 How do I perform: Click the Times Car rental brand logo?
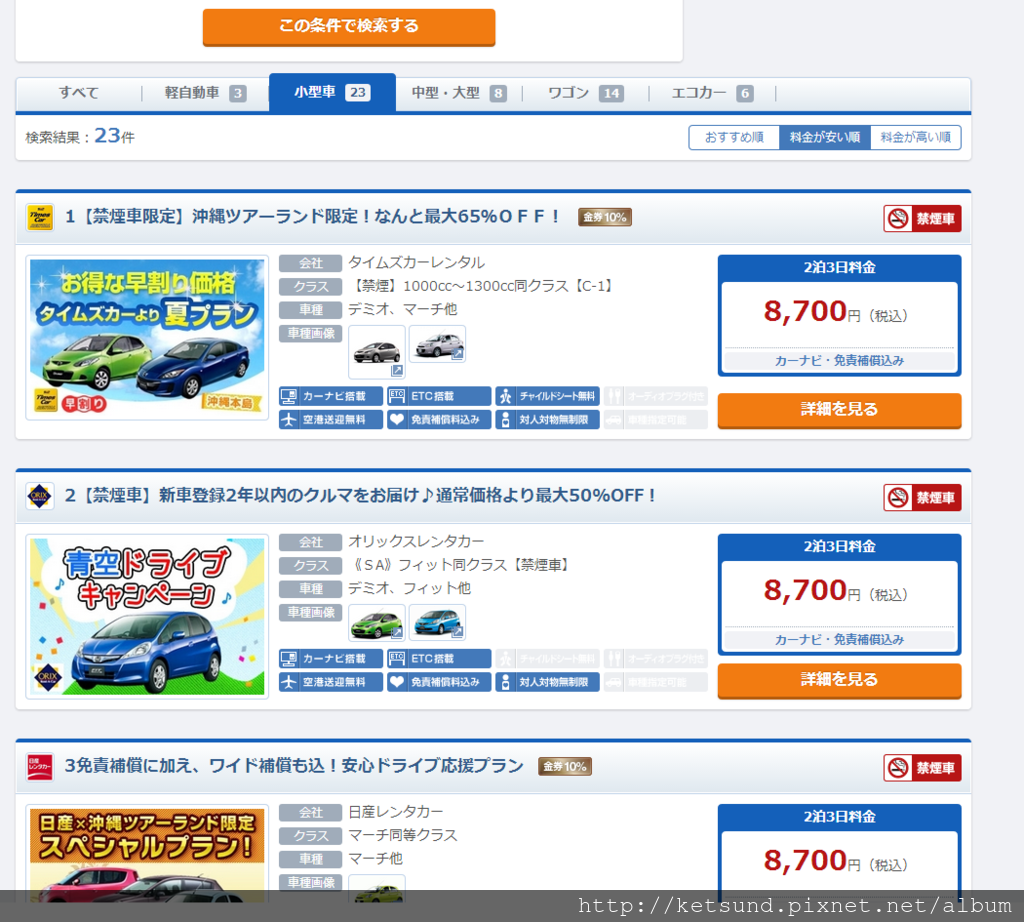[x=38, y=217]
